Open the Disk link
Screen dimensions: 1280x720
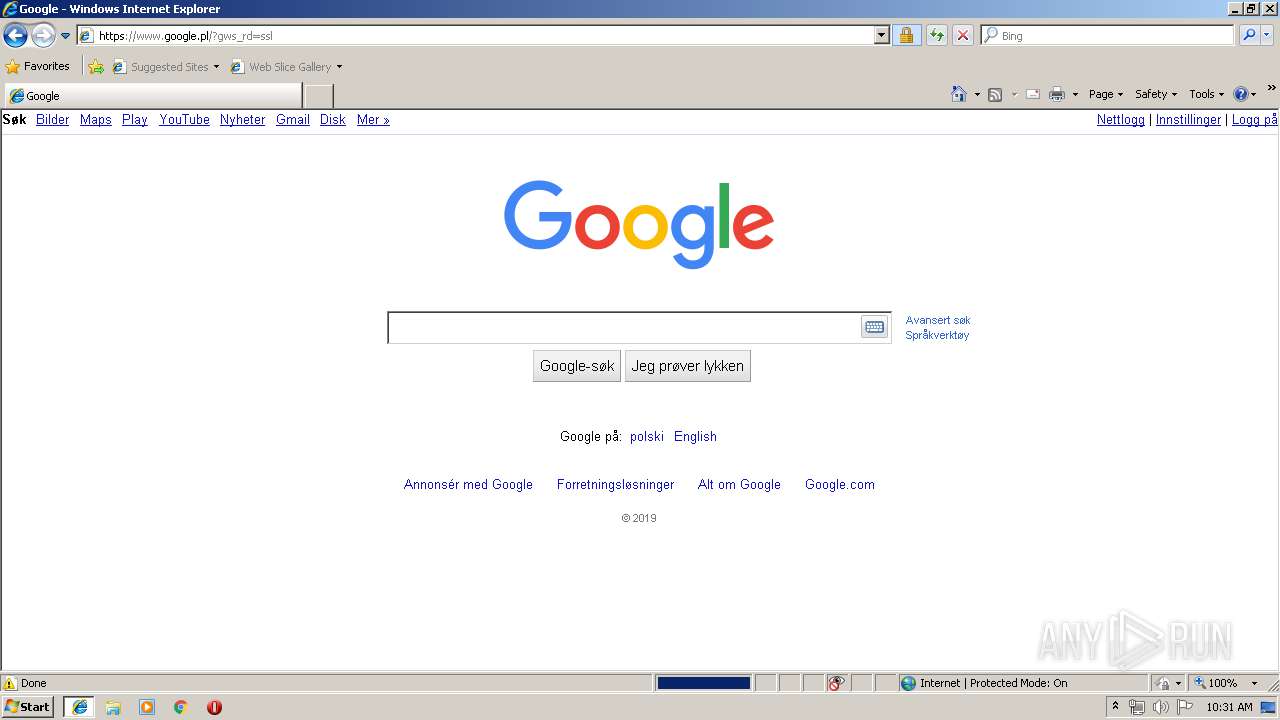333,120
